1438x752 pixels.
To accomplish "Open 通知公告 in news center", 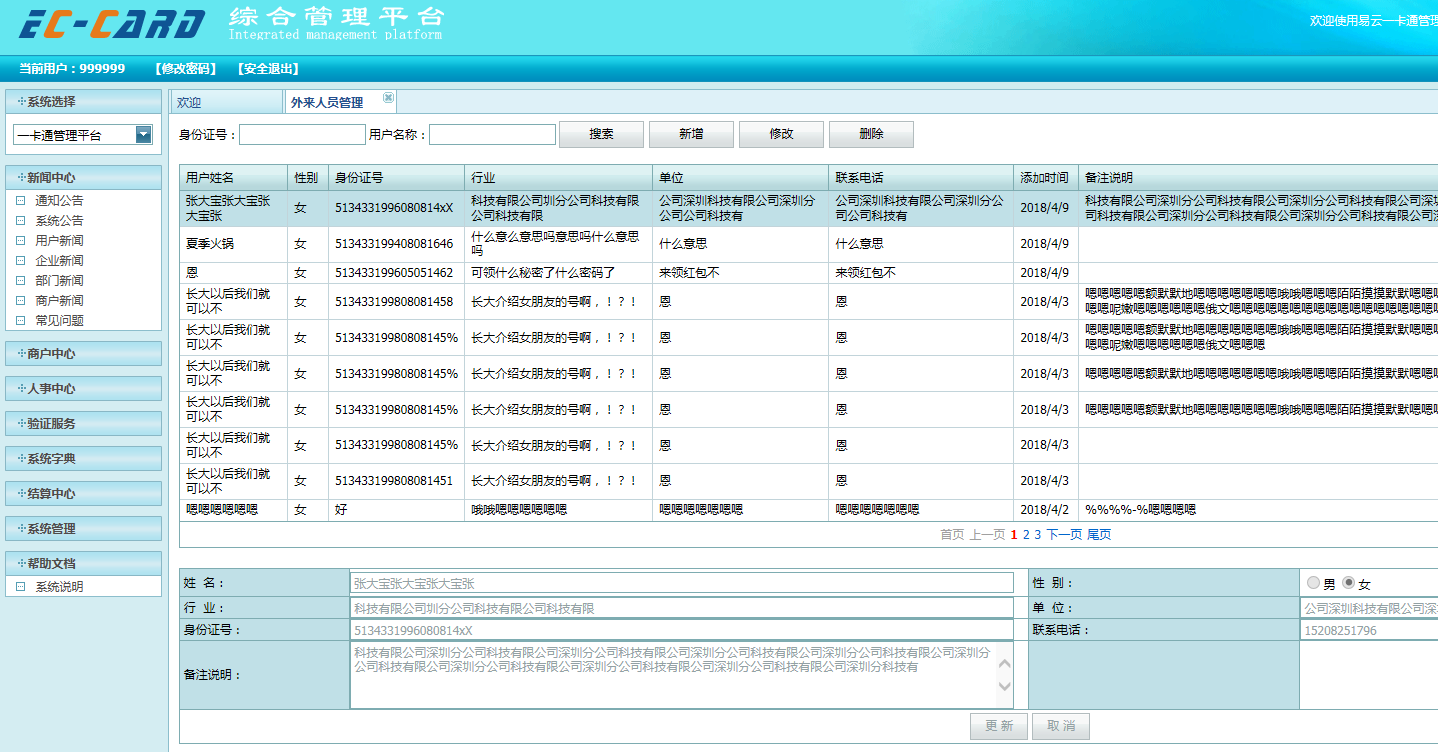I will 60,201.
